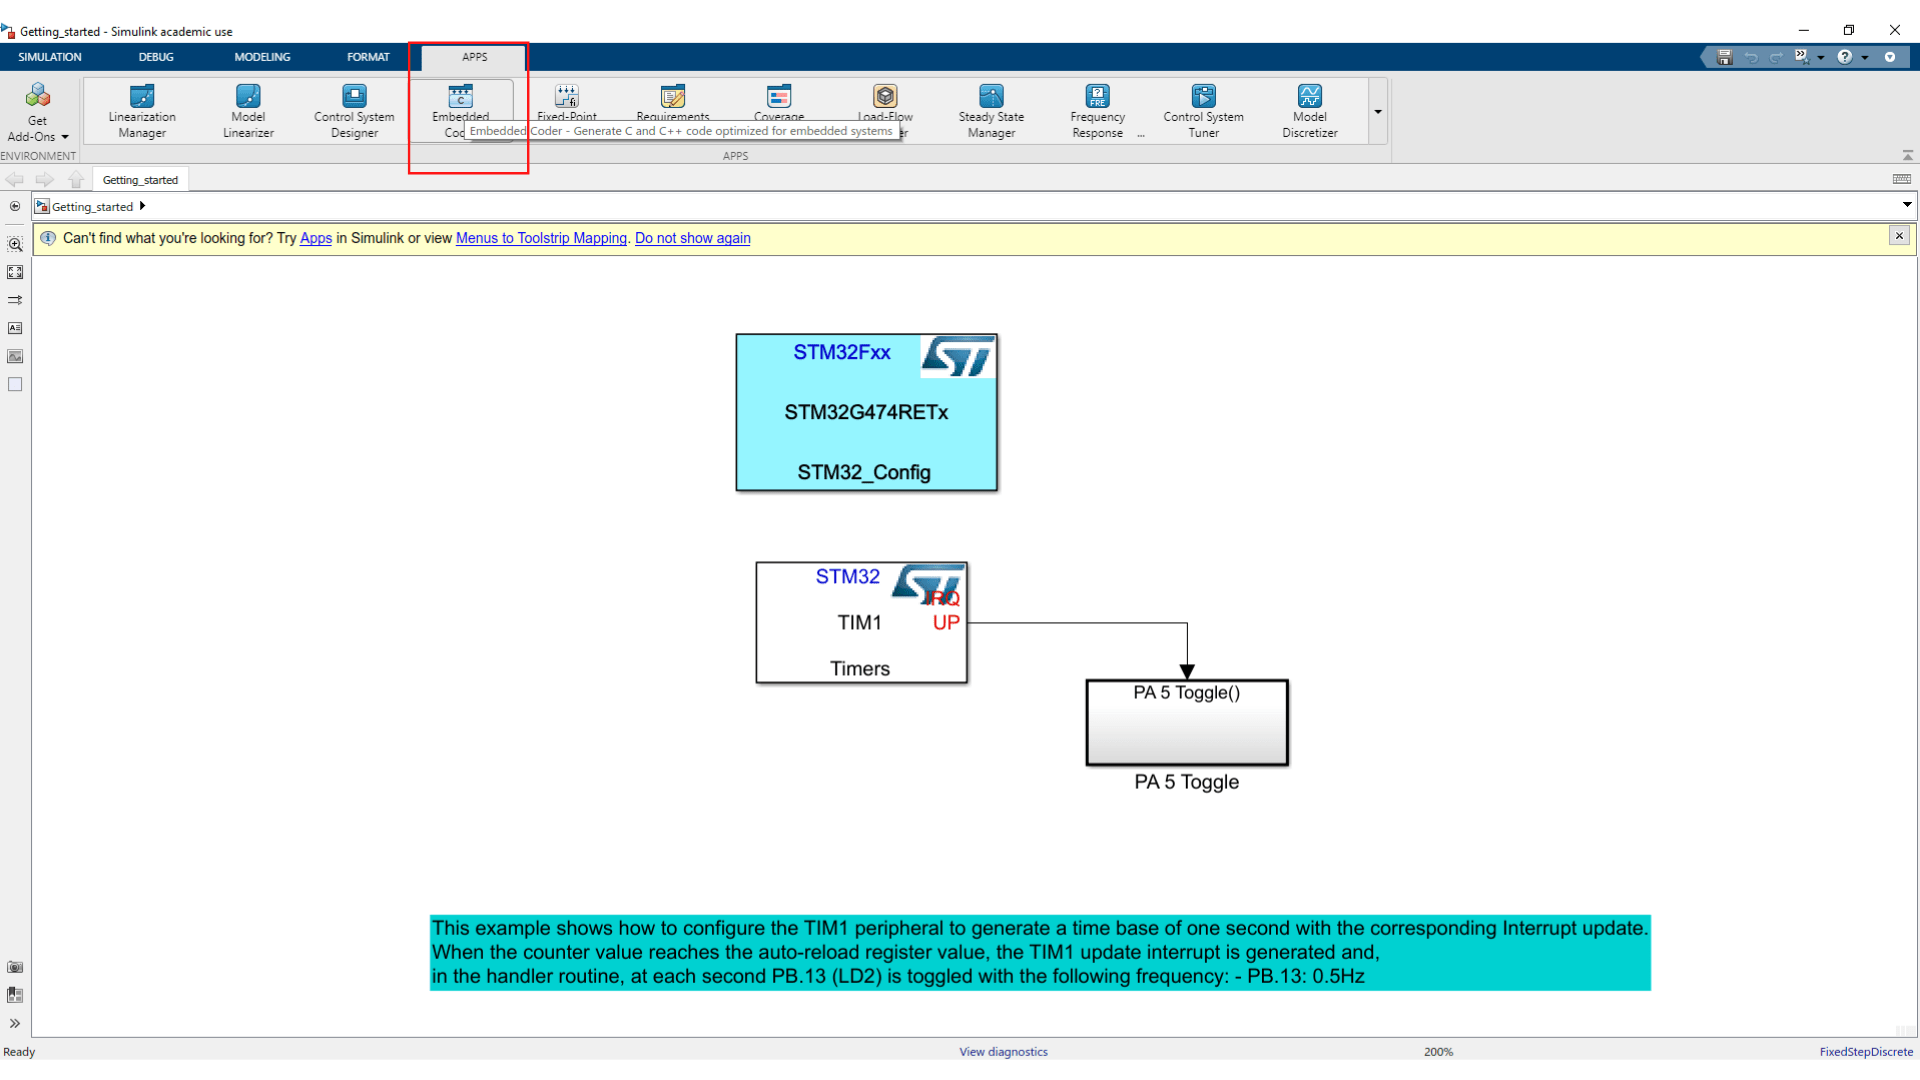Open the viewmarks icon in palette
This screenshot has height=1080, width=1920.
pyautogui.click(x=15, y=995)
